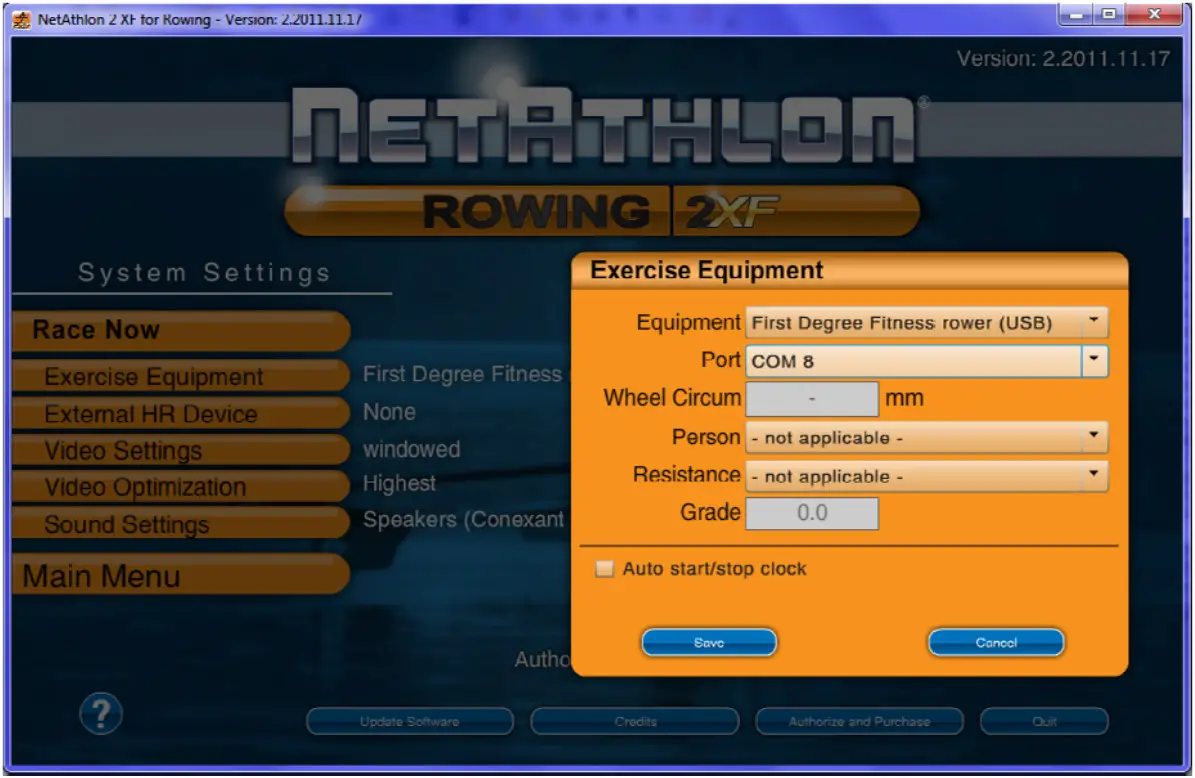
Task: Click the 'Highest' optimization value
Action: [x=399, y=484]
